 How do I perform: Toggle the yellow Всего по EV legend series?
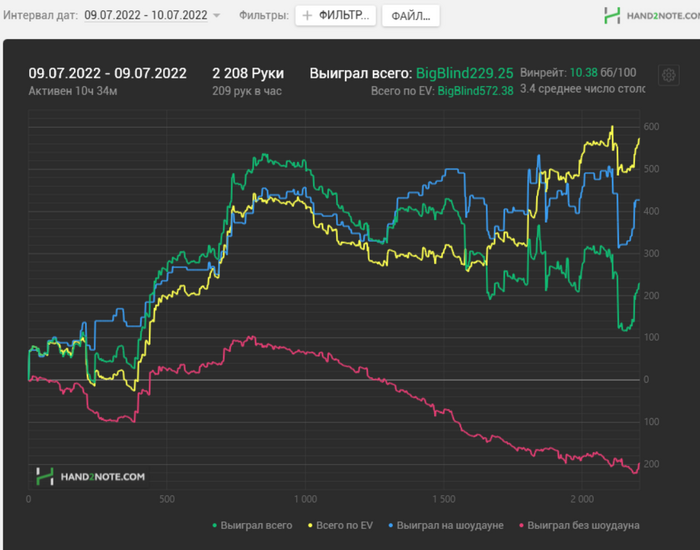click(x=341, y=525)
